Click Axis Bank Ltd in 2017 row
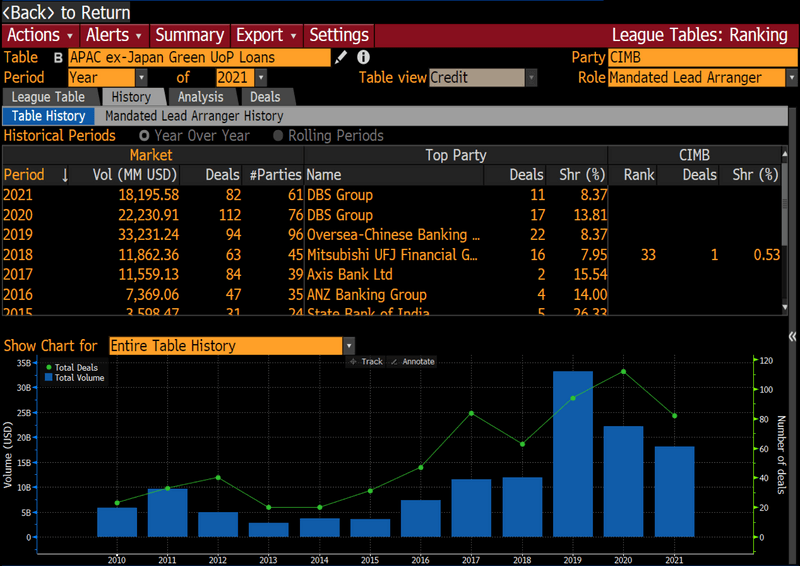 click(x=349, y=275)
